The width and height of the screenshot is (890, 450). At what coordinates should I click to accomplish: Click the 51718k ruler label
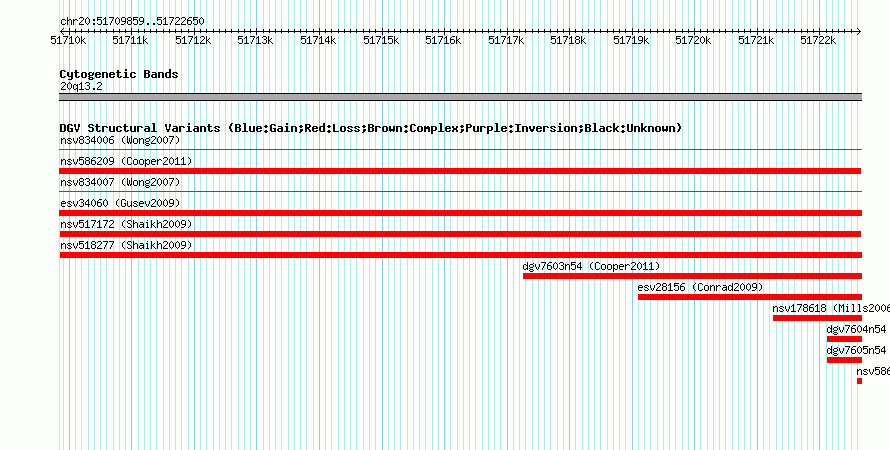click(x=568, y=40)
